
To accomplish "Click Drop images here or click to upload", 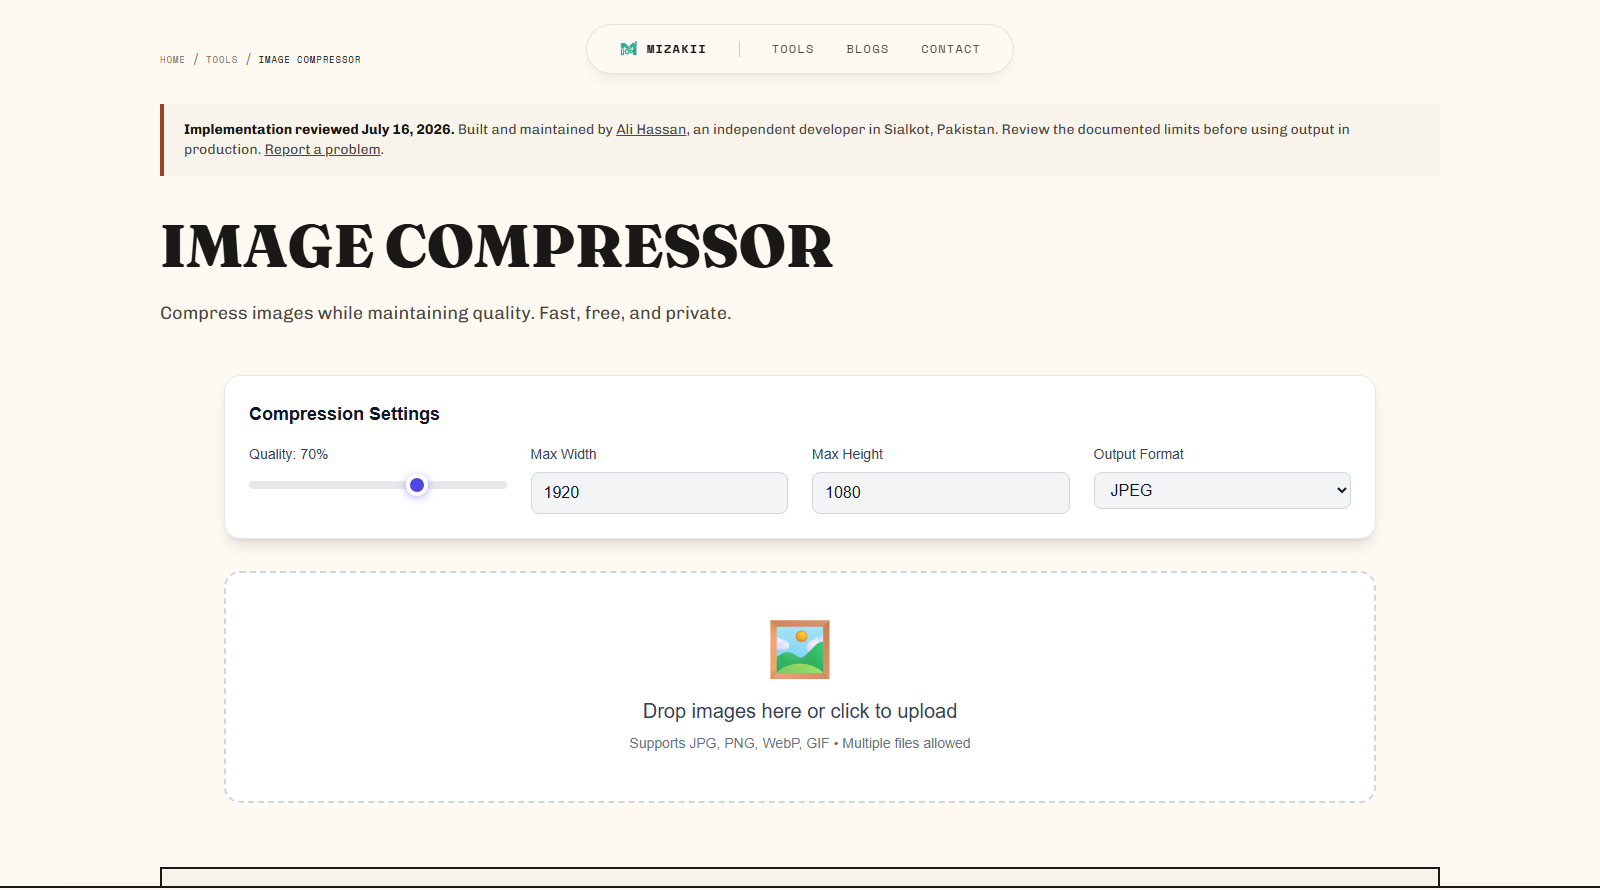I will (800, 711).
